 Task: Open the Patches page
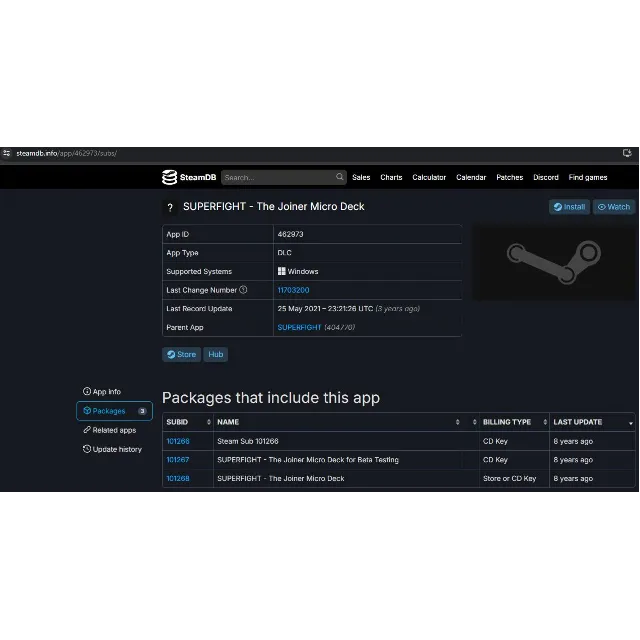tap(509, 178)
